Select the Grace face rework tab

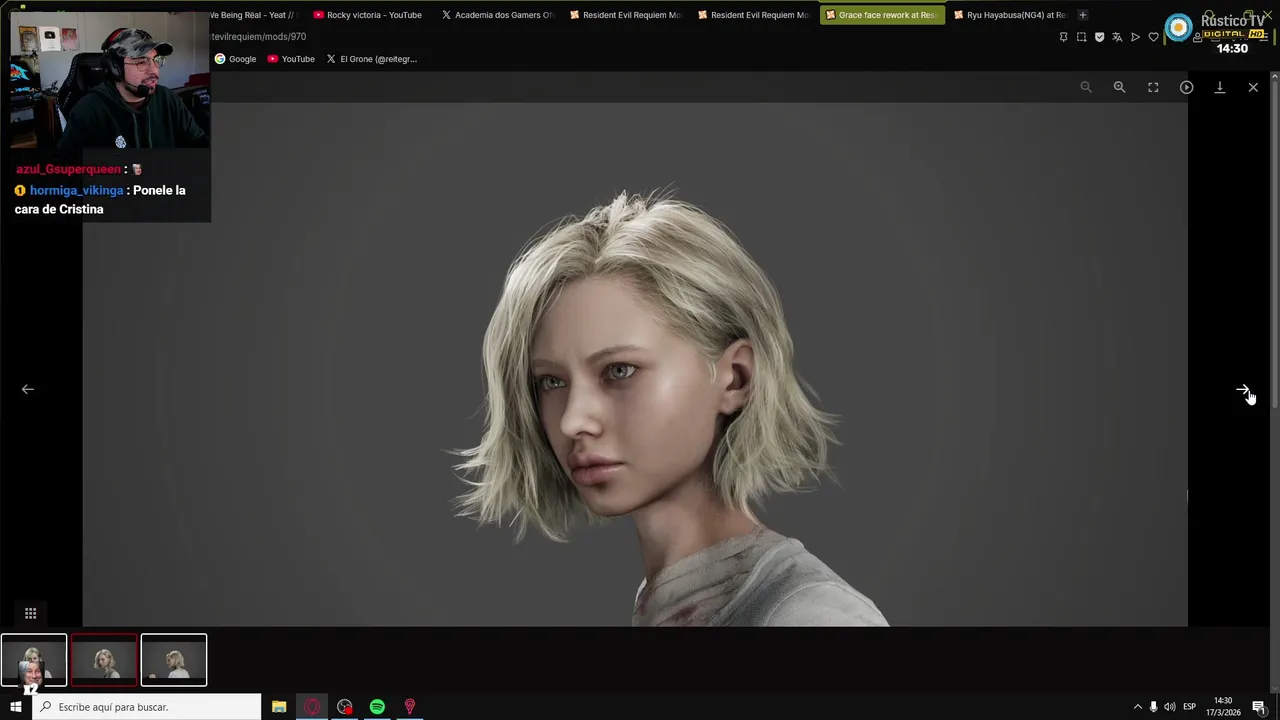click(881, 15)
